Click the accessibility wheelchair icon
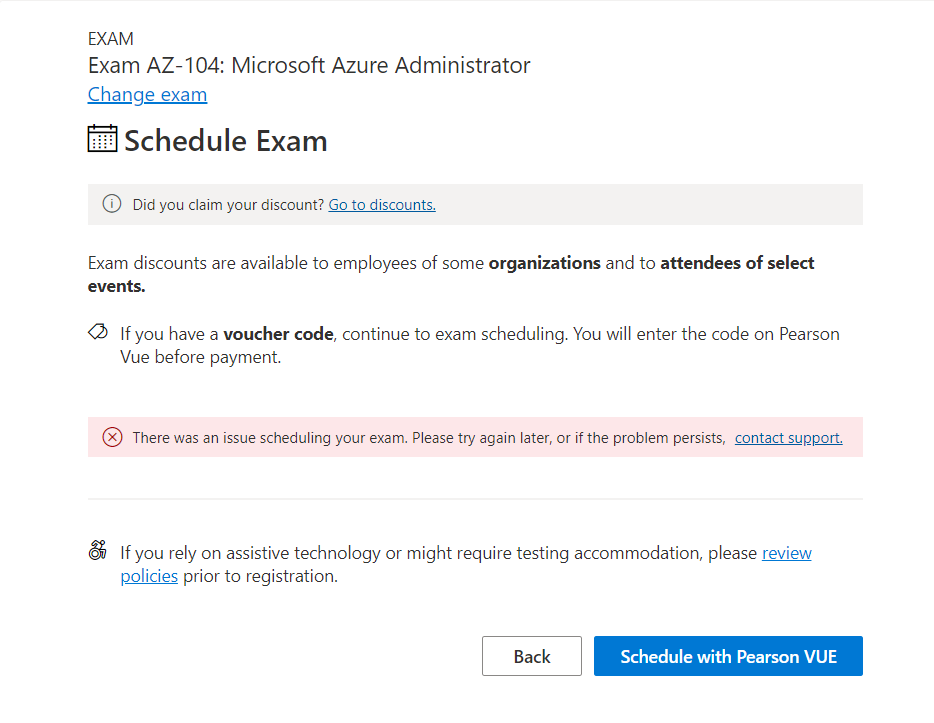934x723 pixels. pyautogui.click(x=96, y=550)
